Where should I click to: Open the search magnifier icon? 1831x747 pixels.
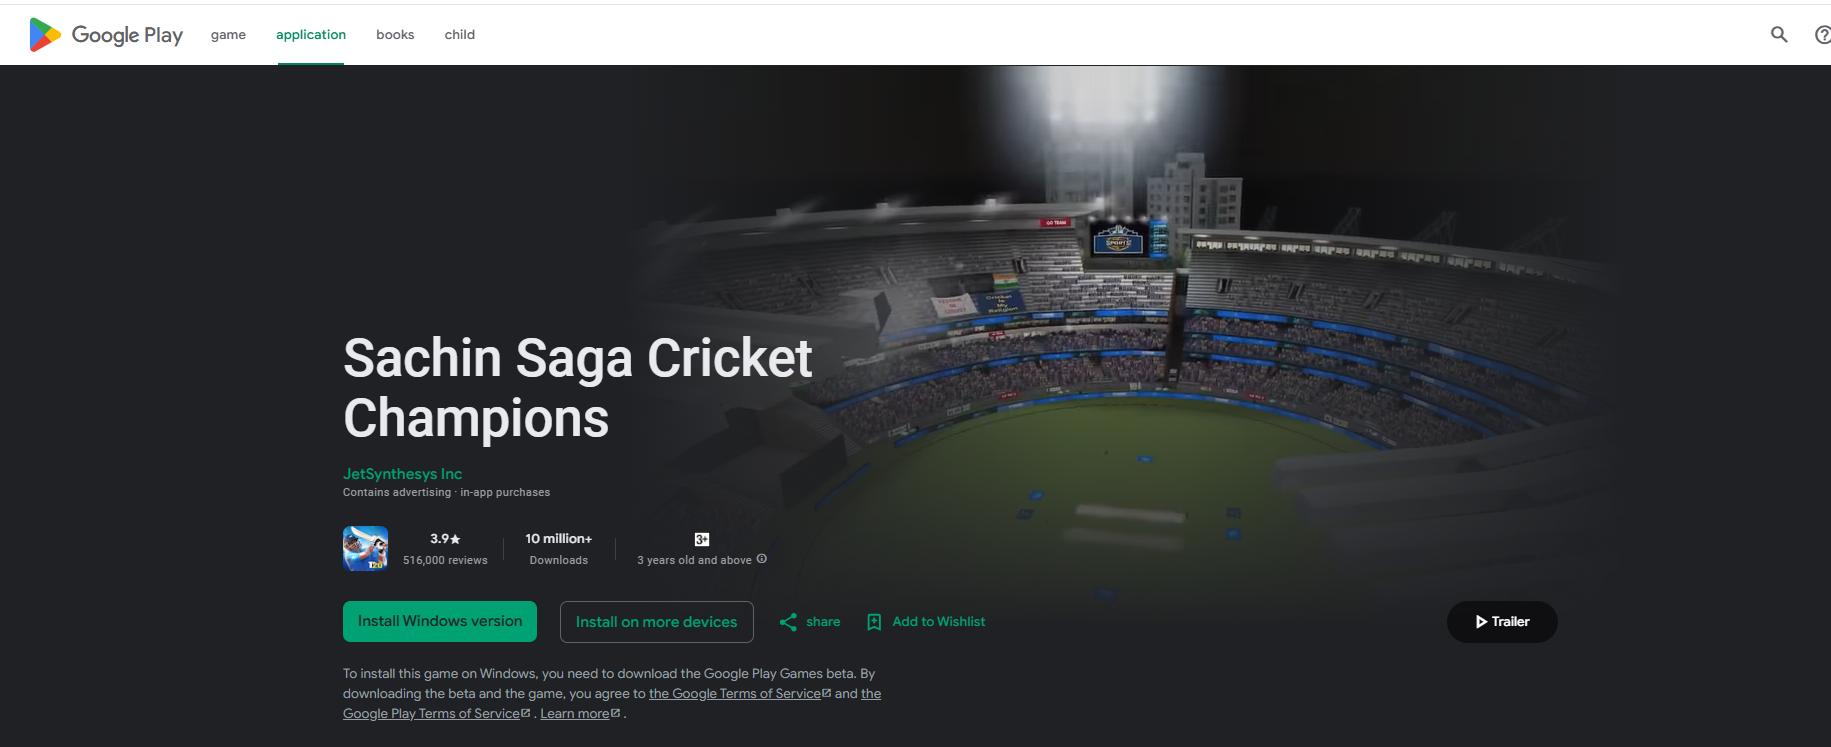coord(1779,34)
